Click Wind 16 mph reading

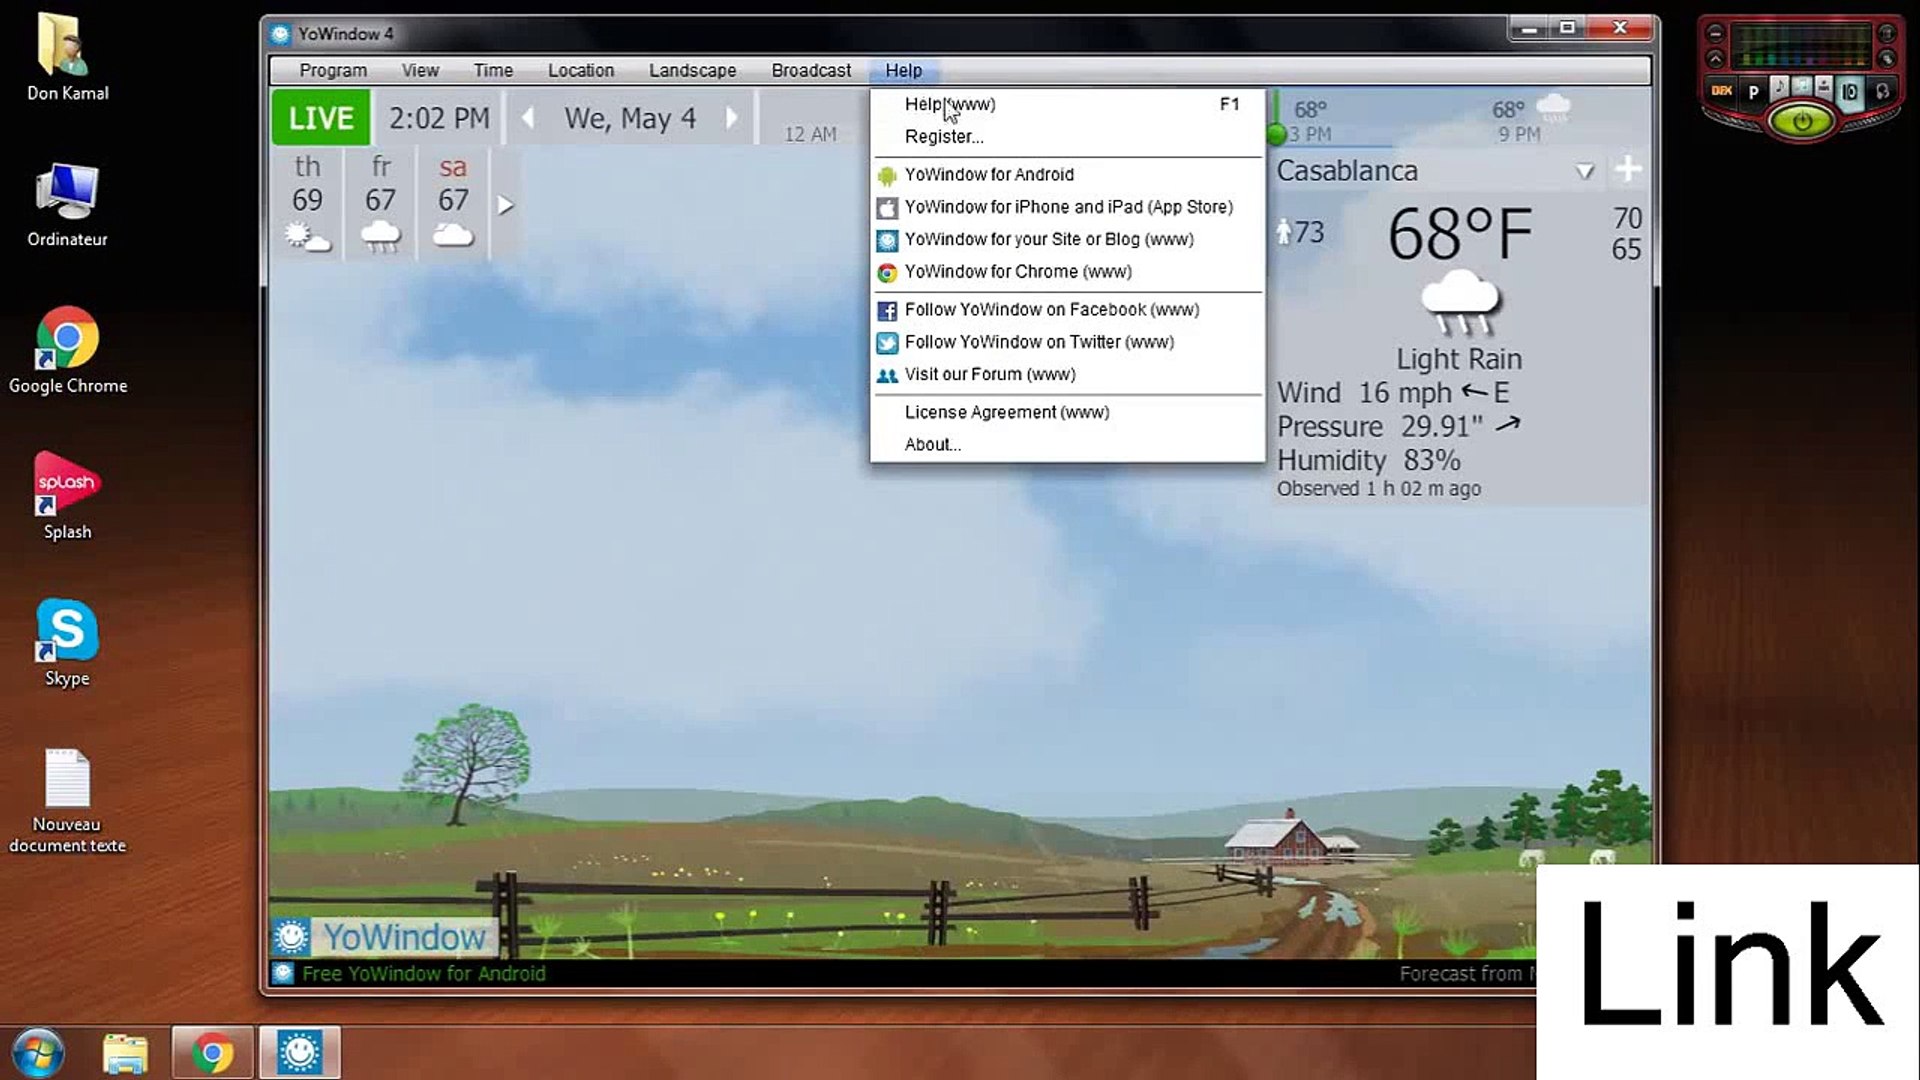(1393, 393)
